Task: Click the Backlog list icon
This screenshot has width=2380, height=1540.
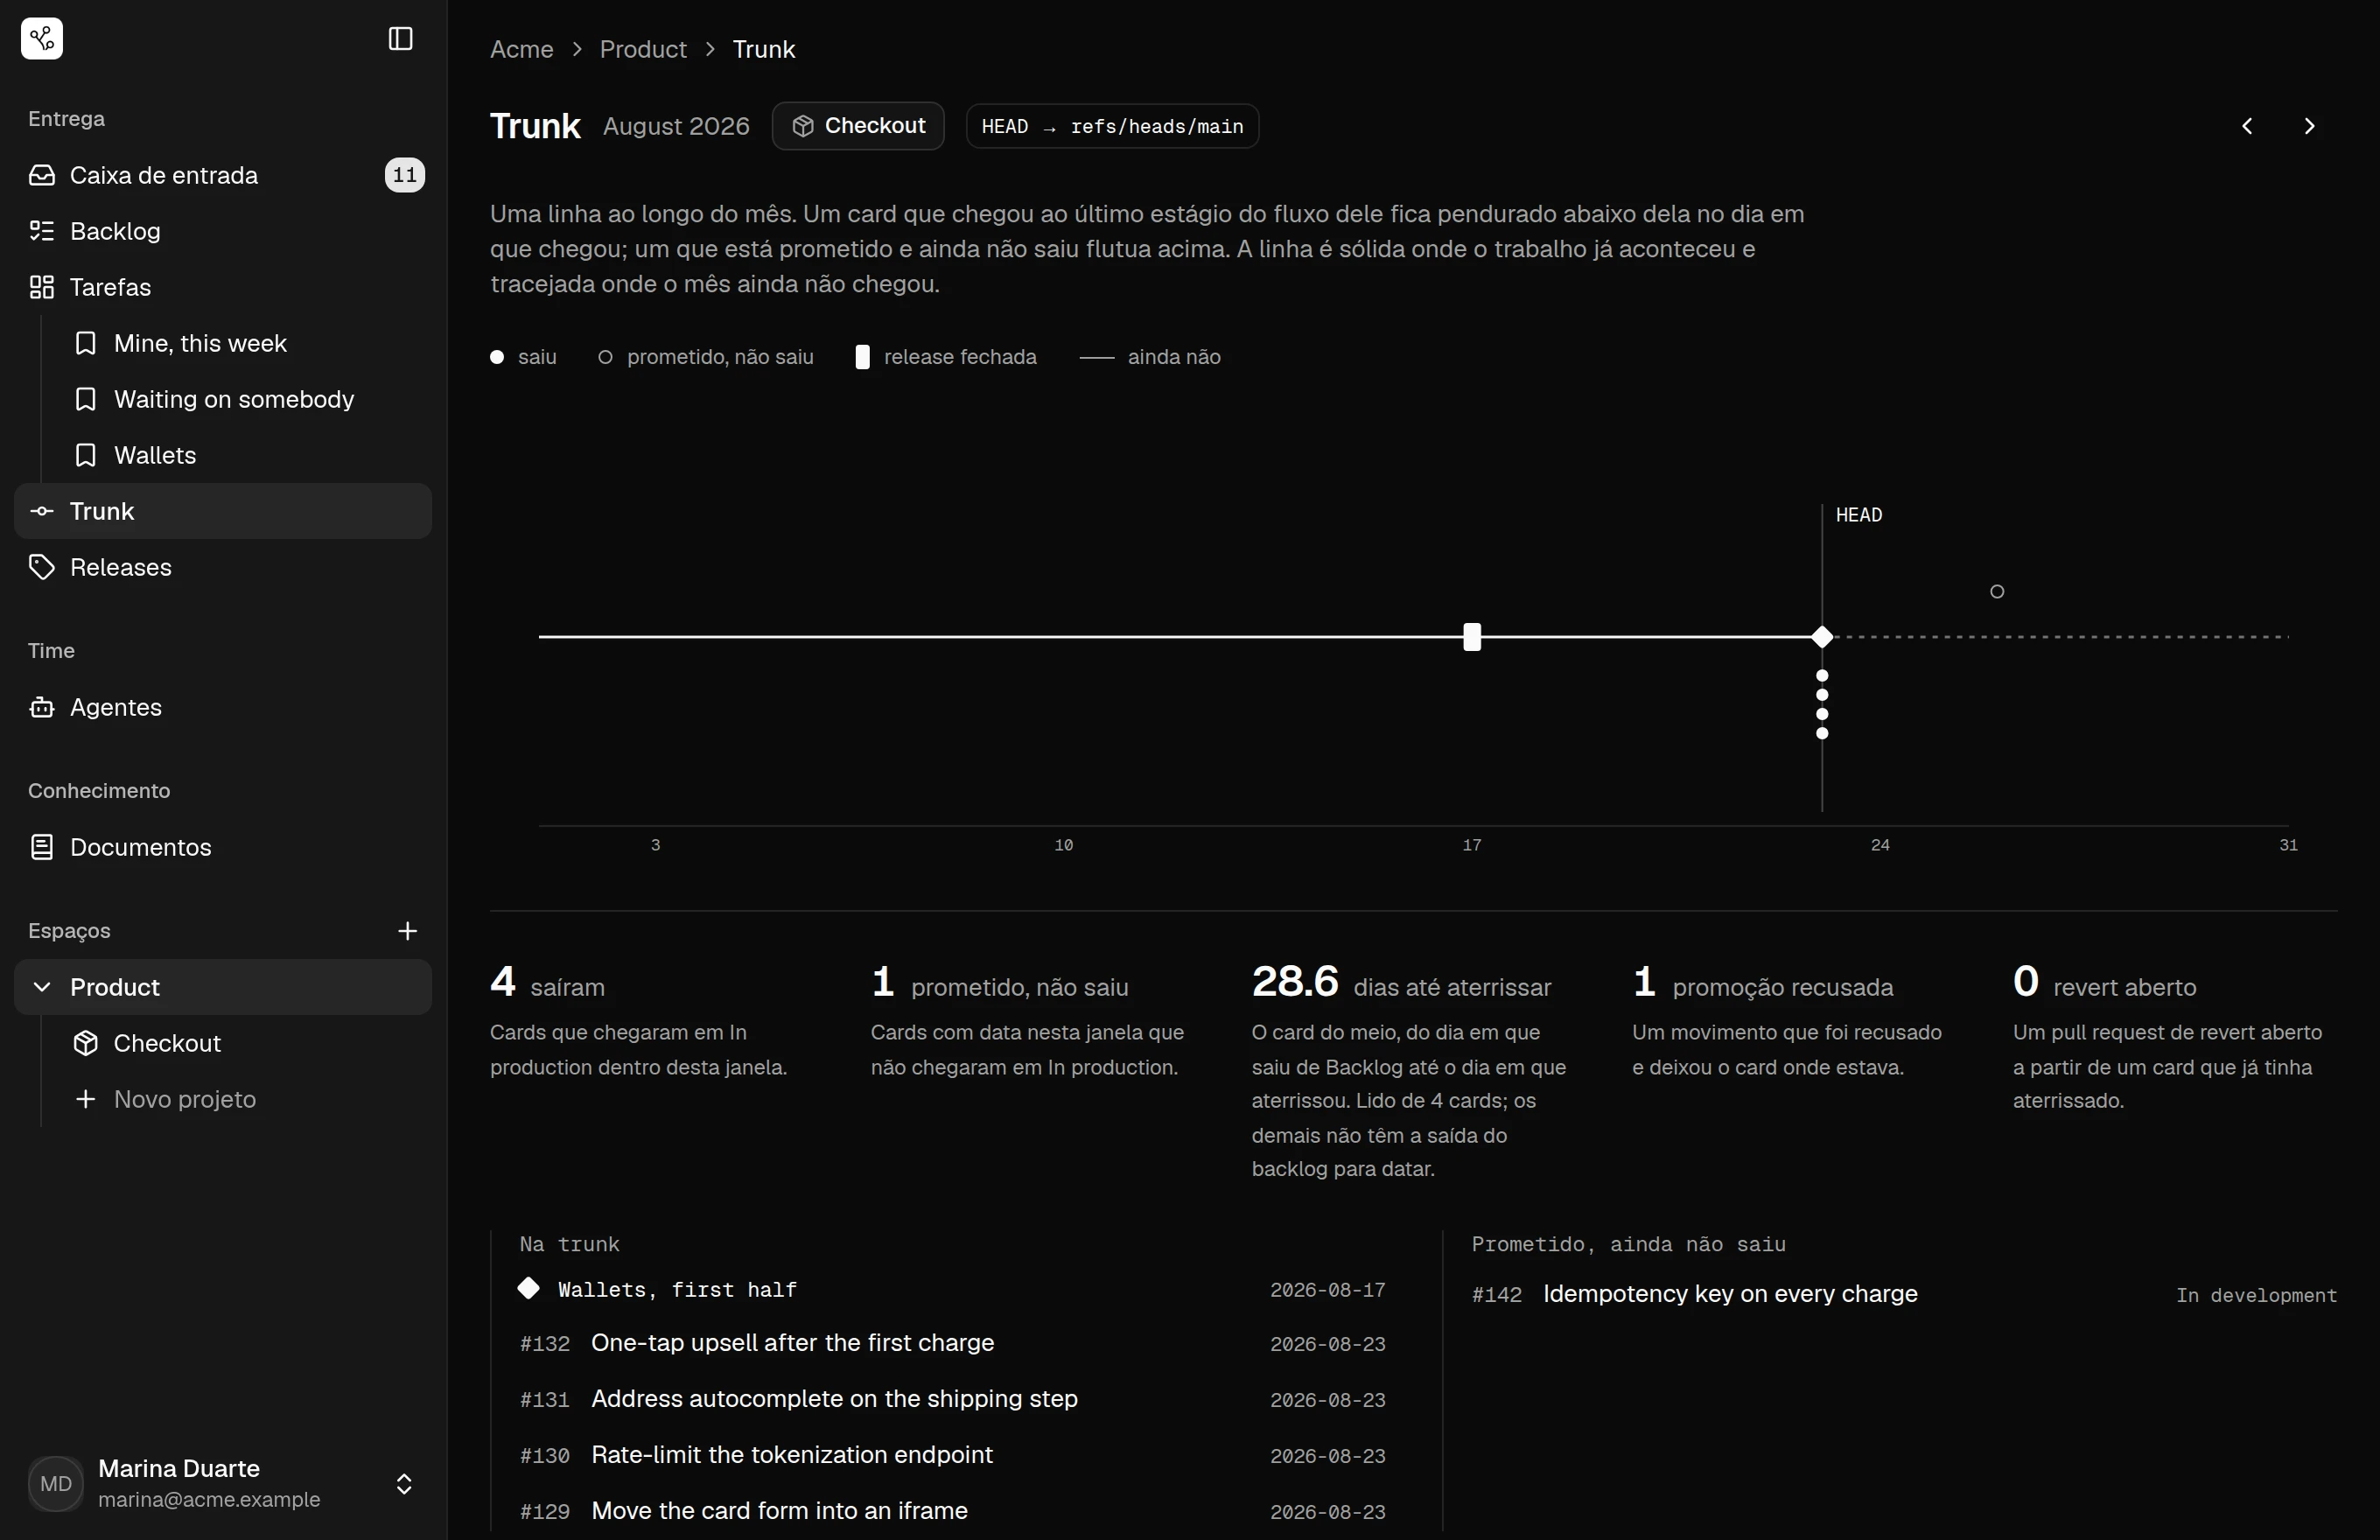Action: (x=42, y=231)
